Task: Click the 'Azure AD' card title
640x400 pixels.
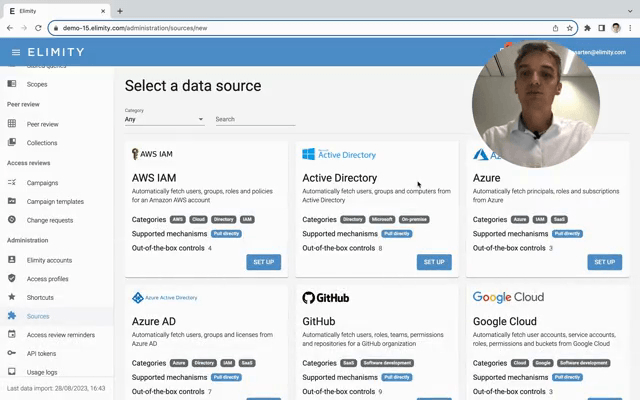Action: [153, 321]
